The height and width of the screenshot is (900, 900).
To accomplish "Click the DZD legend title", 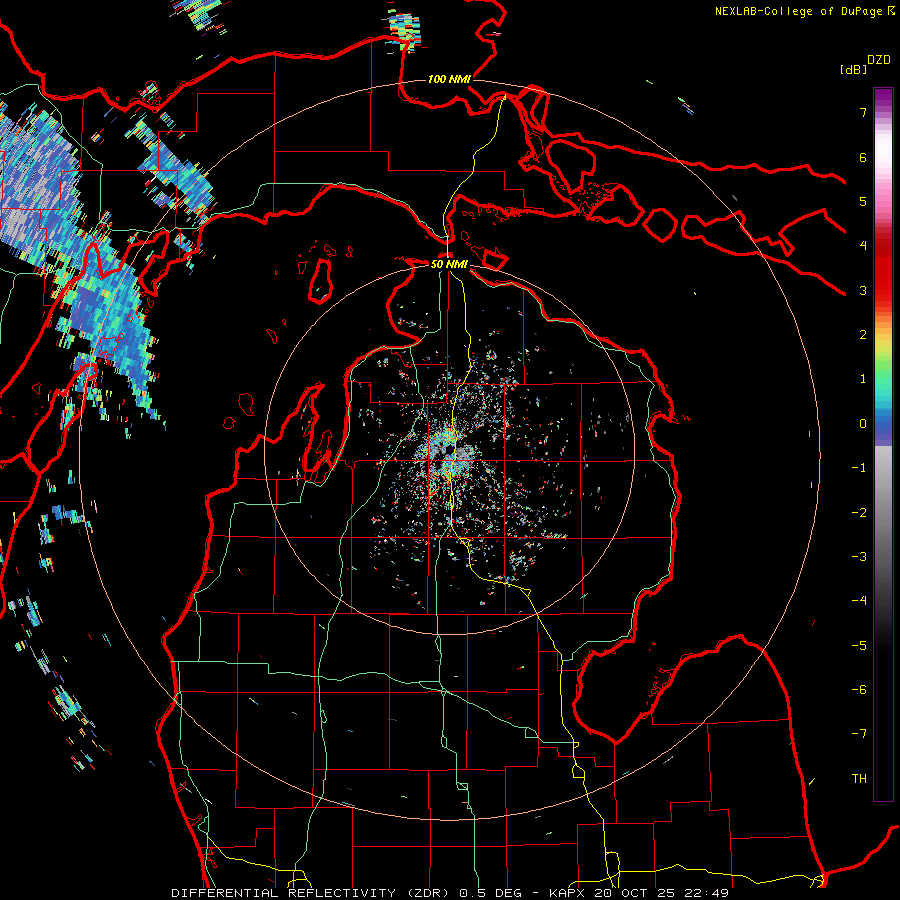I will coord(879,60).
